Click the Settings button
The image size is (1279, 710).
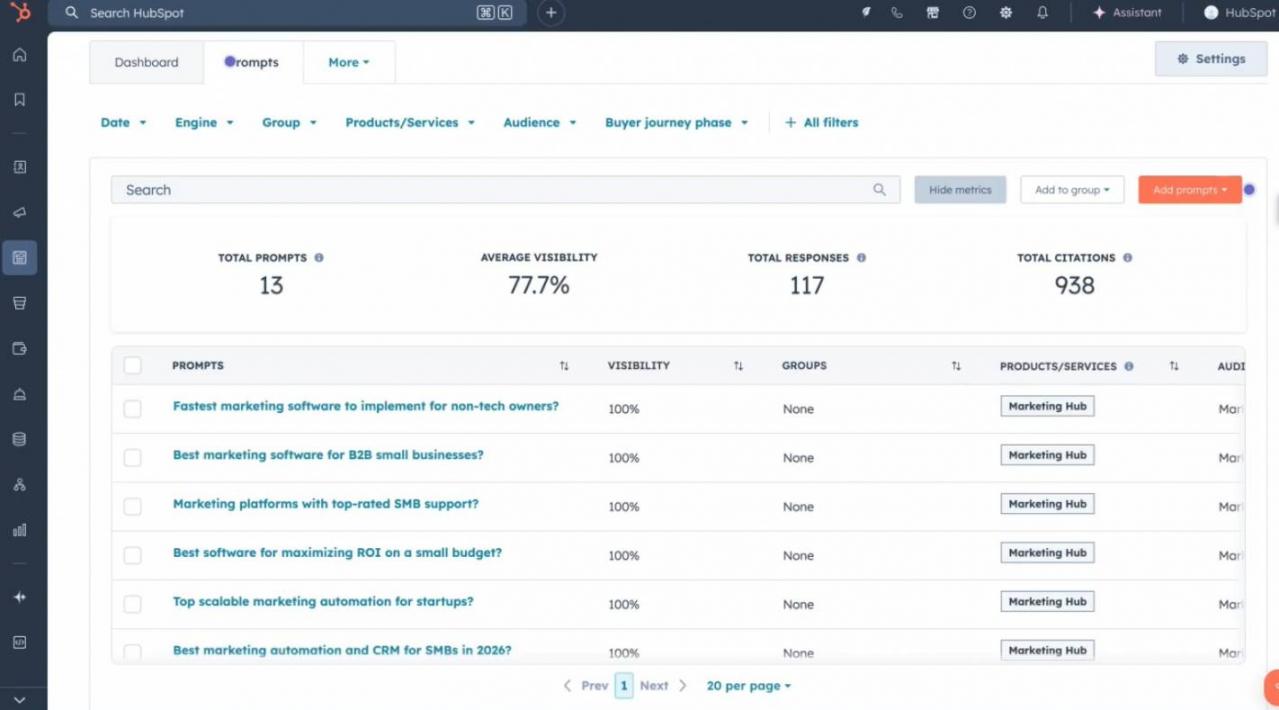tap(1211, 59)
